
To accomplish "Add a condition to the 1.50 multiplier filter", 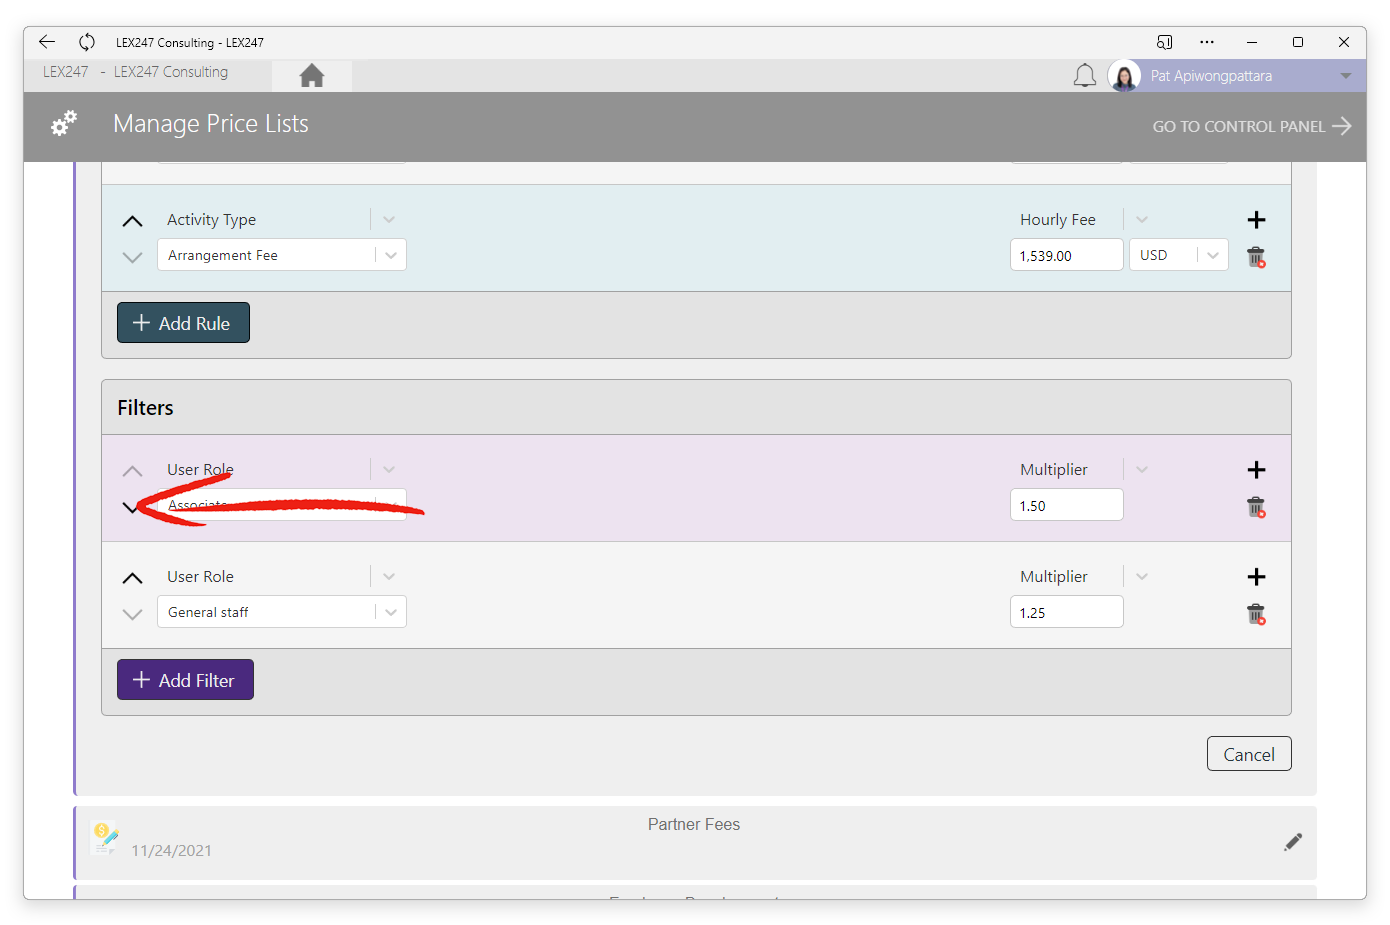I will 1257,470.
